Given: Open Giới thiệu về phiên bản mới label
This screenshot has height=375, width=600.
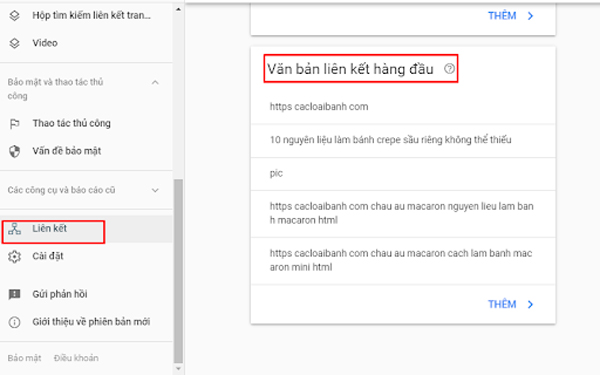Looking at the screenshot, I should pyautogui.click(x=91, y=322).
